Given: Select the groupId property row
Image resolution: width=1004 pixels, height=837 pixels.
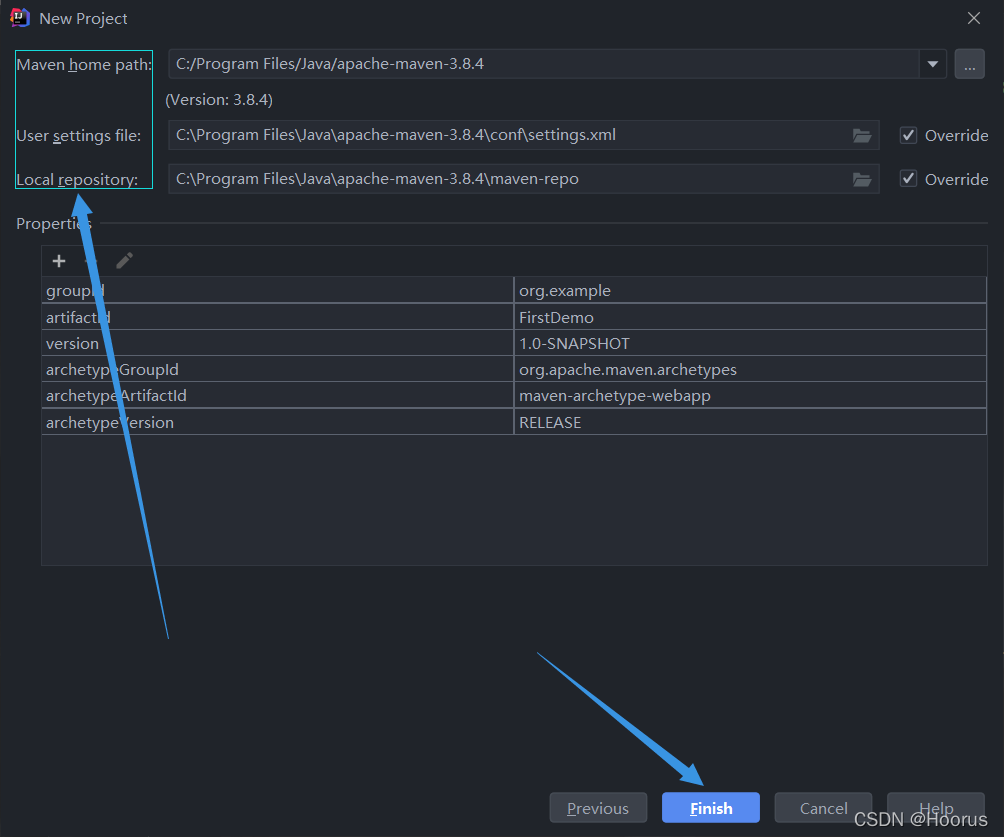Looking at the screenshot, I should tap(514, 290).
